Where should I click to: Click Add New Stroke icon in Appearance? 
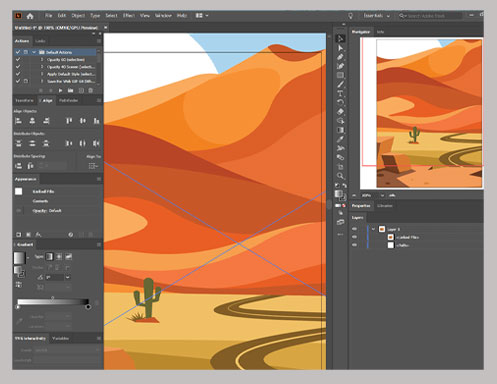click(x=19, y=235)
